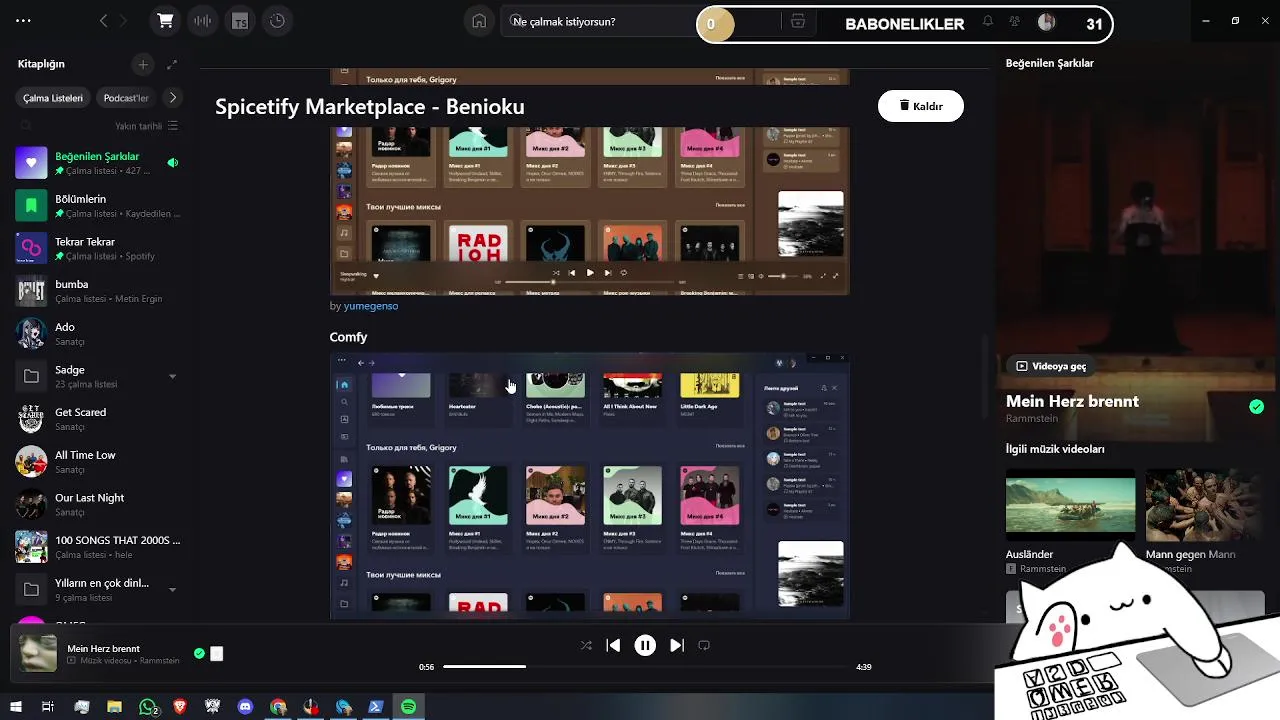
Task: Open Bölümlerin in the library
Action: coord(97,206)
